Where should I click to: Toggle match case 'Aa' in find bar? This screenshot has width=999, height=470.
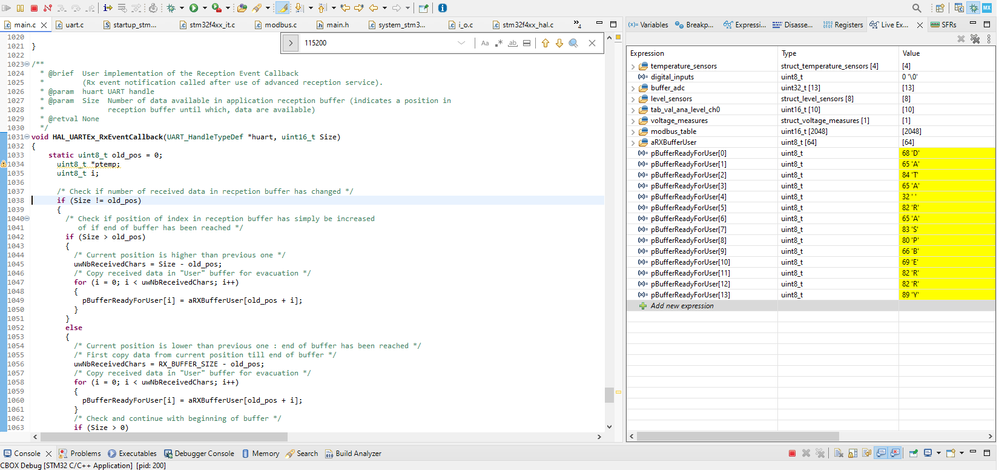[485, 43]
